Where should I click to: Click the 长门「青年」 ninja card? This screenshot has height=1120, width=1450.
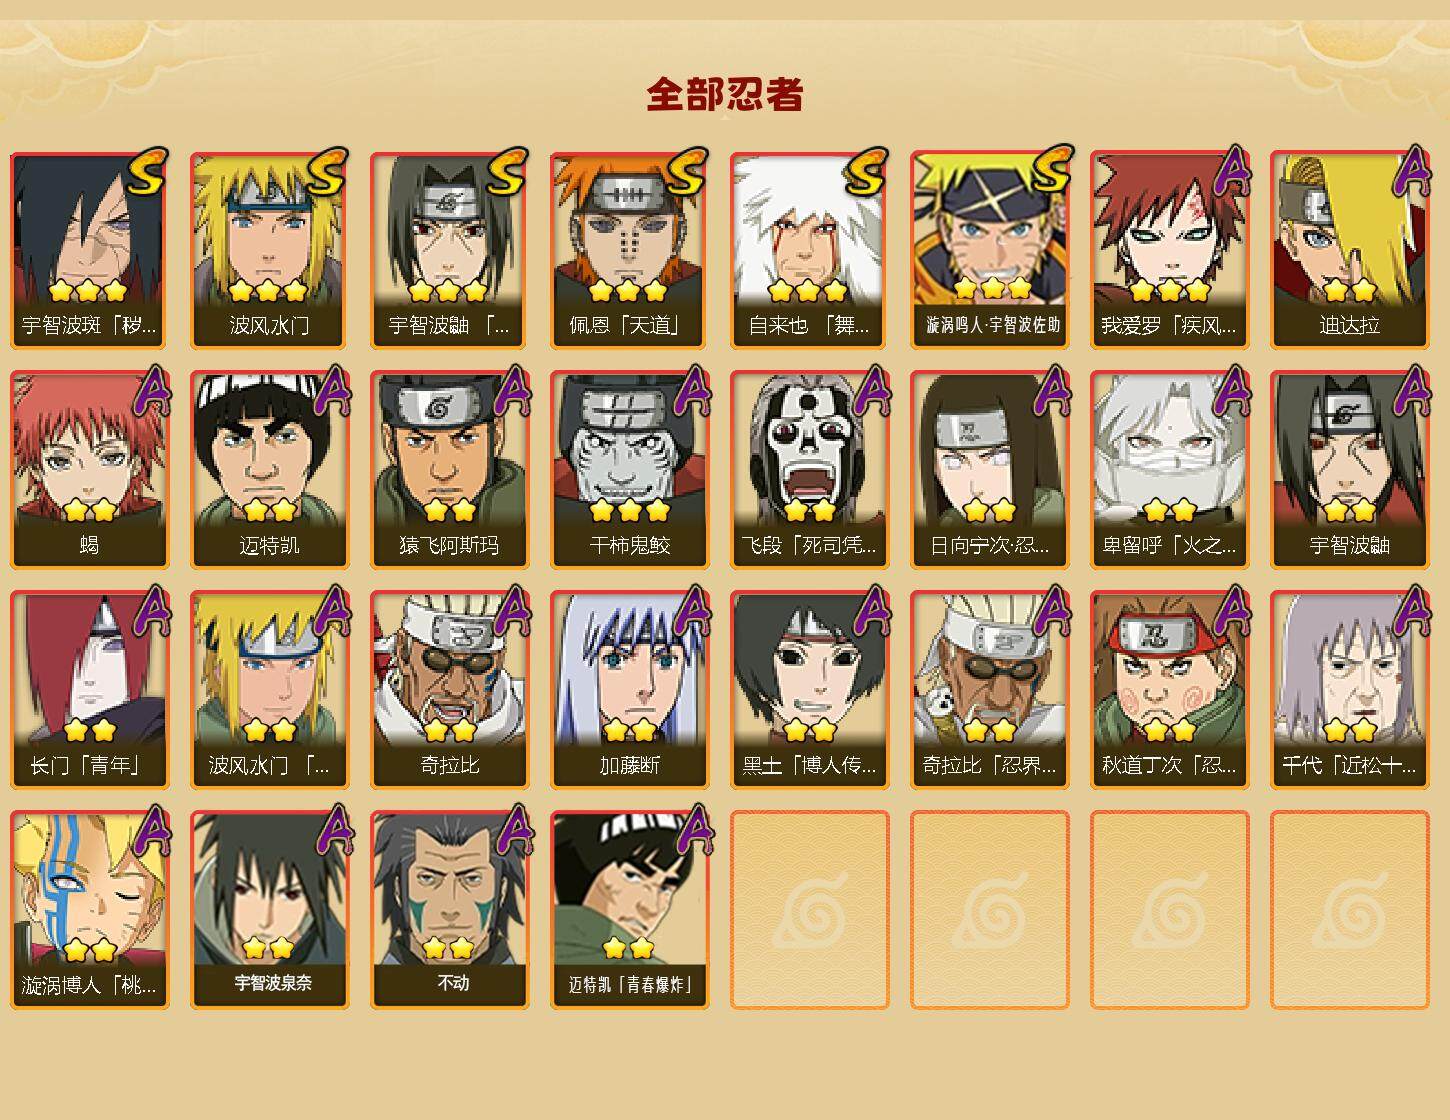(x=89, y=690)
